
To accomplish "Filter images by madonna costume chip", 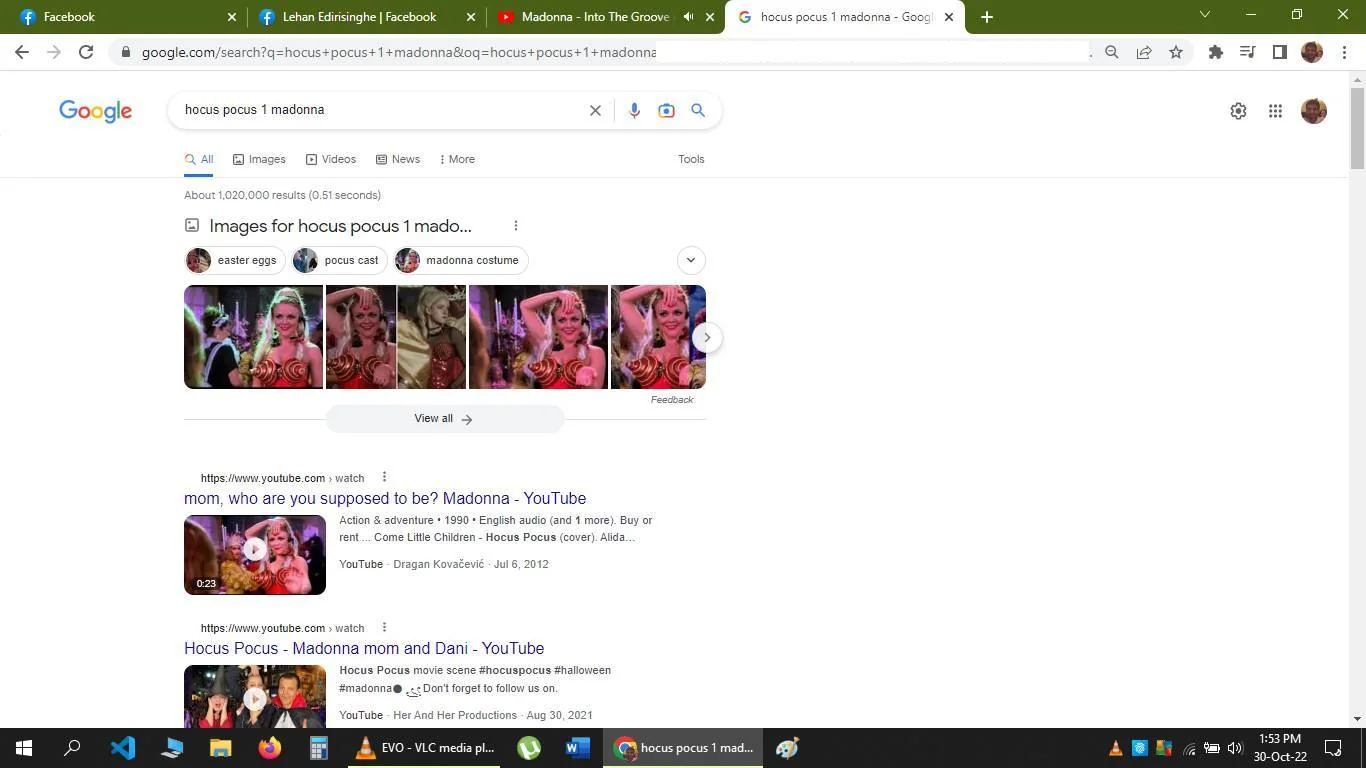I will [461, 260].
